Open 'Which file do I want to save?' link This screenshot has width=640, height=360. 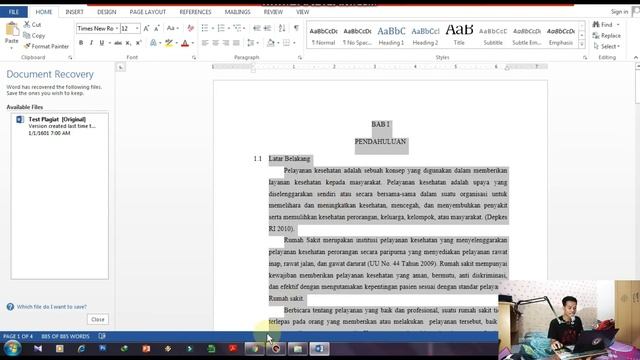click(x=51, y=307)
